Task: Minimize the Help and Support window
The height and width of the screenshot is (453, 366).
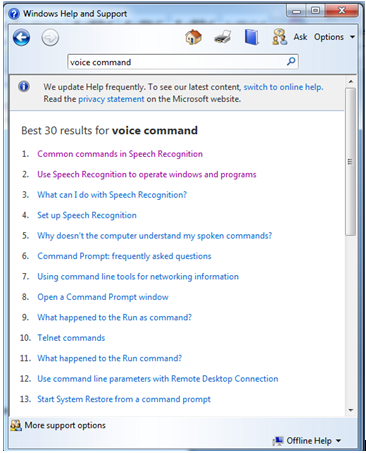Action: click(x=296, y=11)
